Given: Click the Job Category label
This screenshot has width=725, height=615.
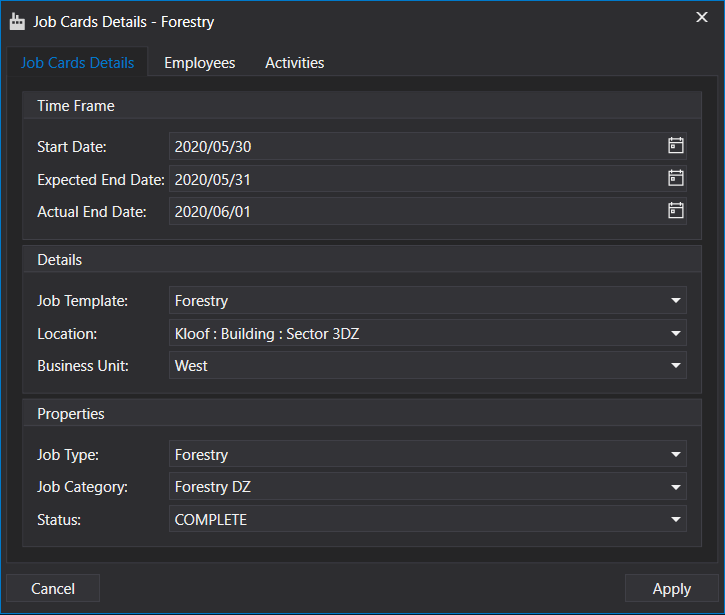Looking at the screenshot, I should (82, 487).
